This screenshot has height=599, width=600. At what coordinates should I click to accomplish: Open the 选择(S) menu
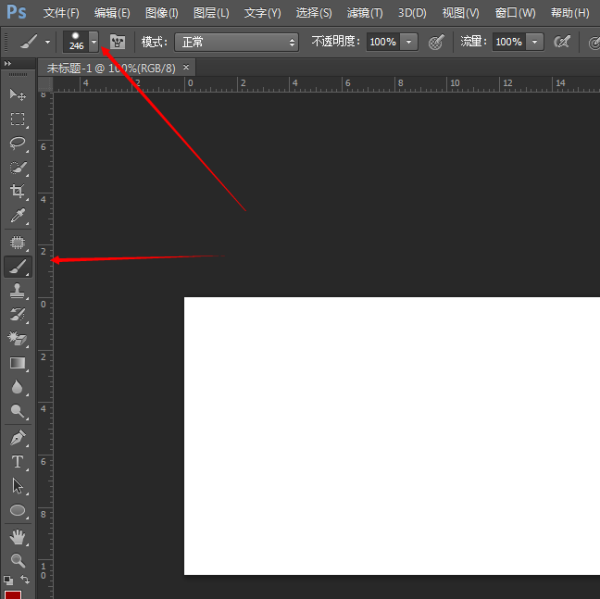click(x=314, y=13)
